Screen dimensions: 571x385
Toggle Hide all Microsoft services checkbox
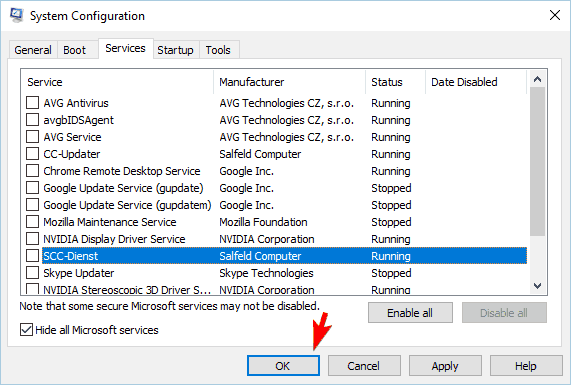tap(26, 330)
